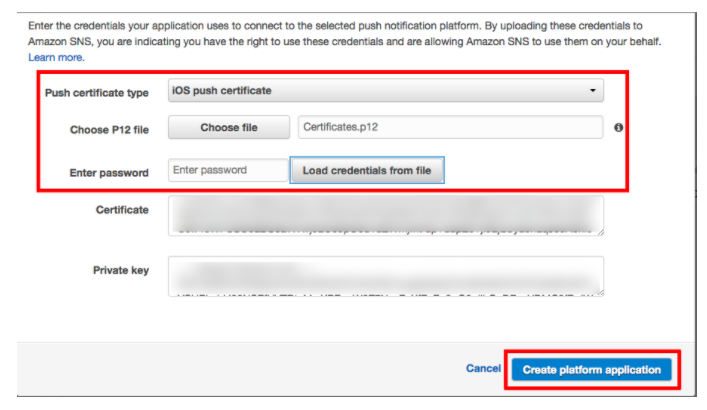
Task: Open the Push certificate type dropdown
Action: tap(386, 91)
